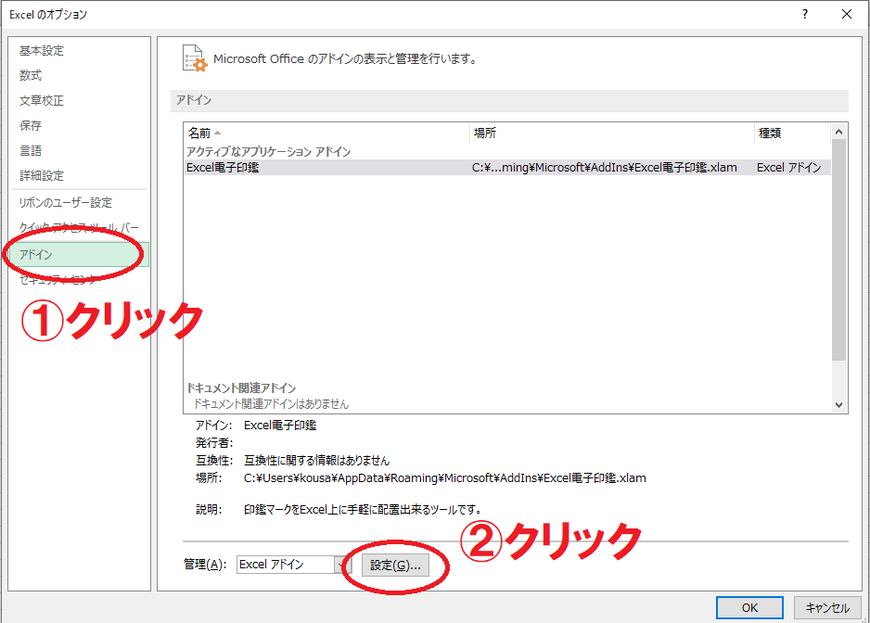
Task: Click the full add-in path ending in .xlam
Action: tap(445, 478)
